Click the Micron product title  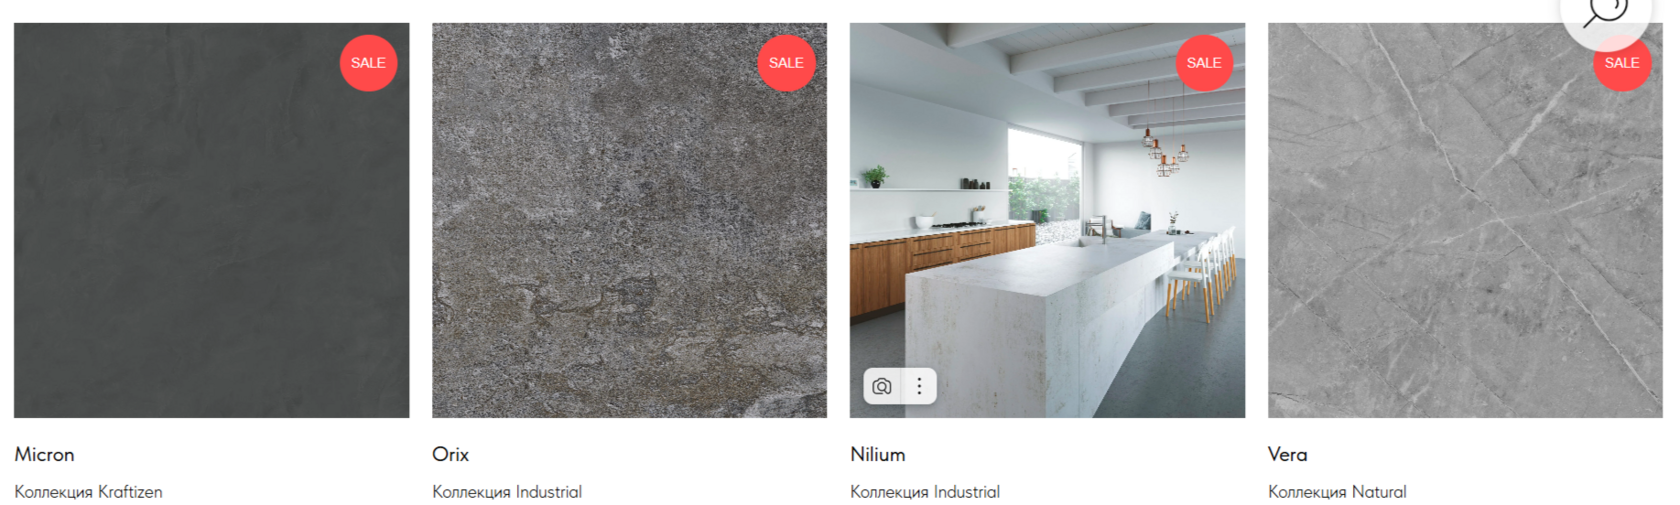[44, 454]
